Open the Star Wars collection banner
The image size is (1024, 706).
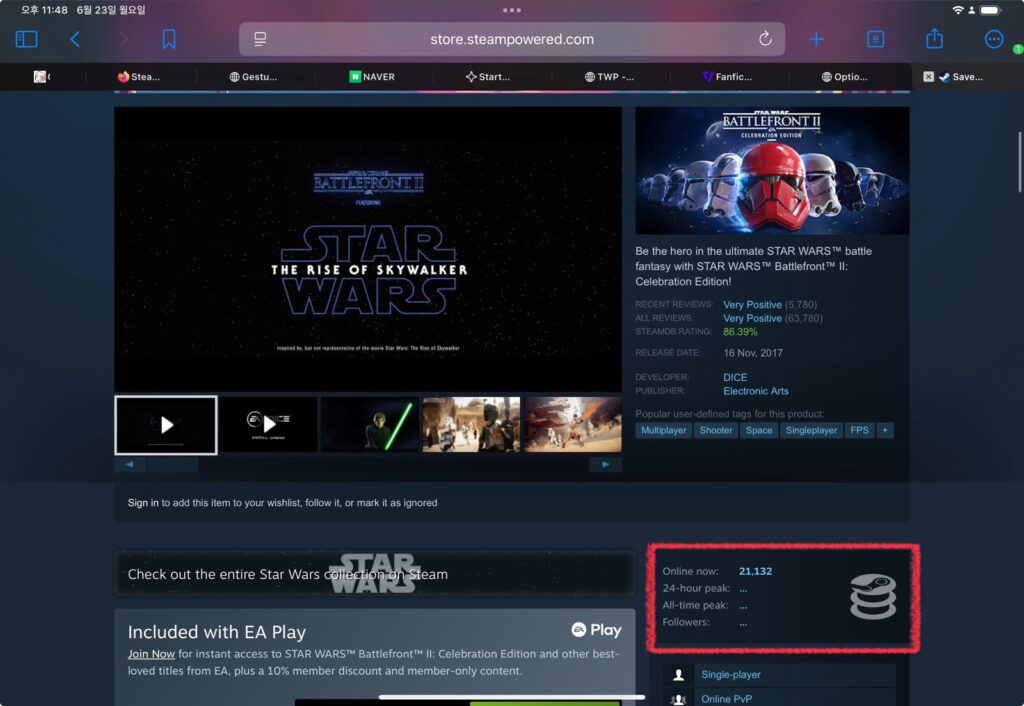(374, 573)
